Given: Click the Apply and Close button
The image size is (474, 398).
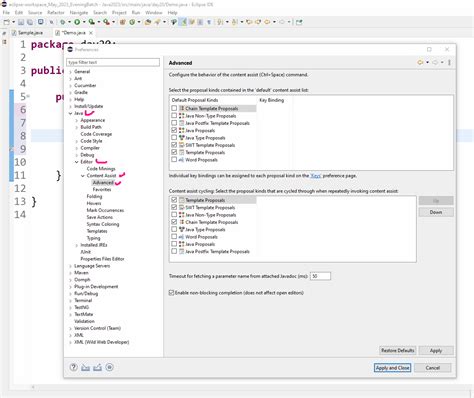Looking at the screenshot, I should (392, 368).
